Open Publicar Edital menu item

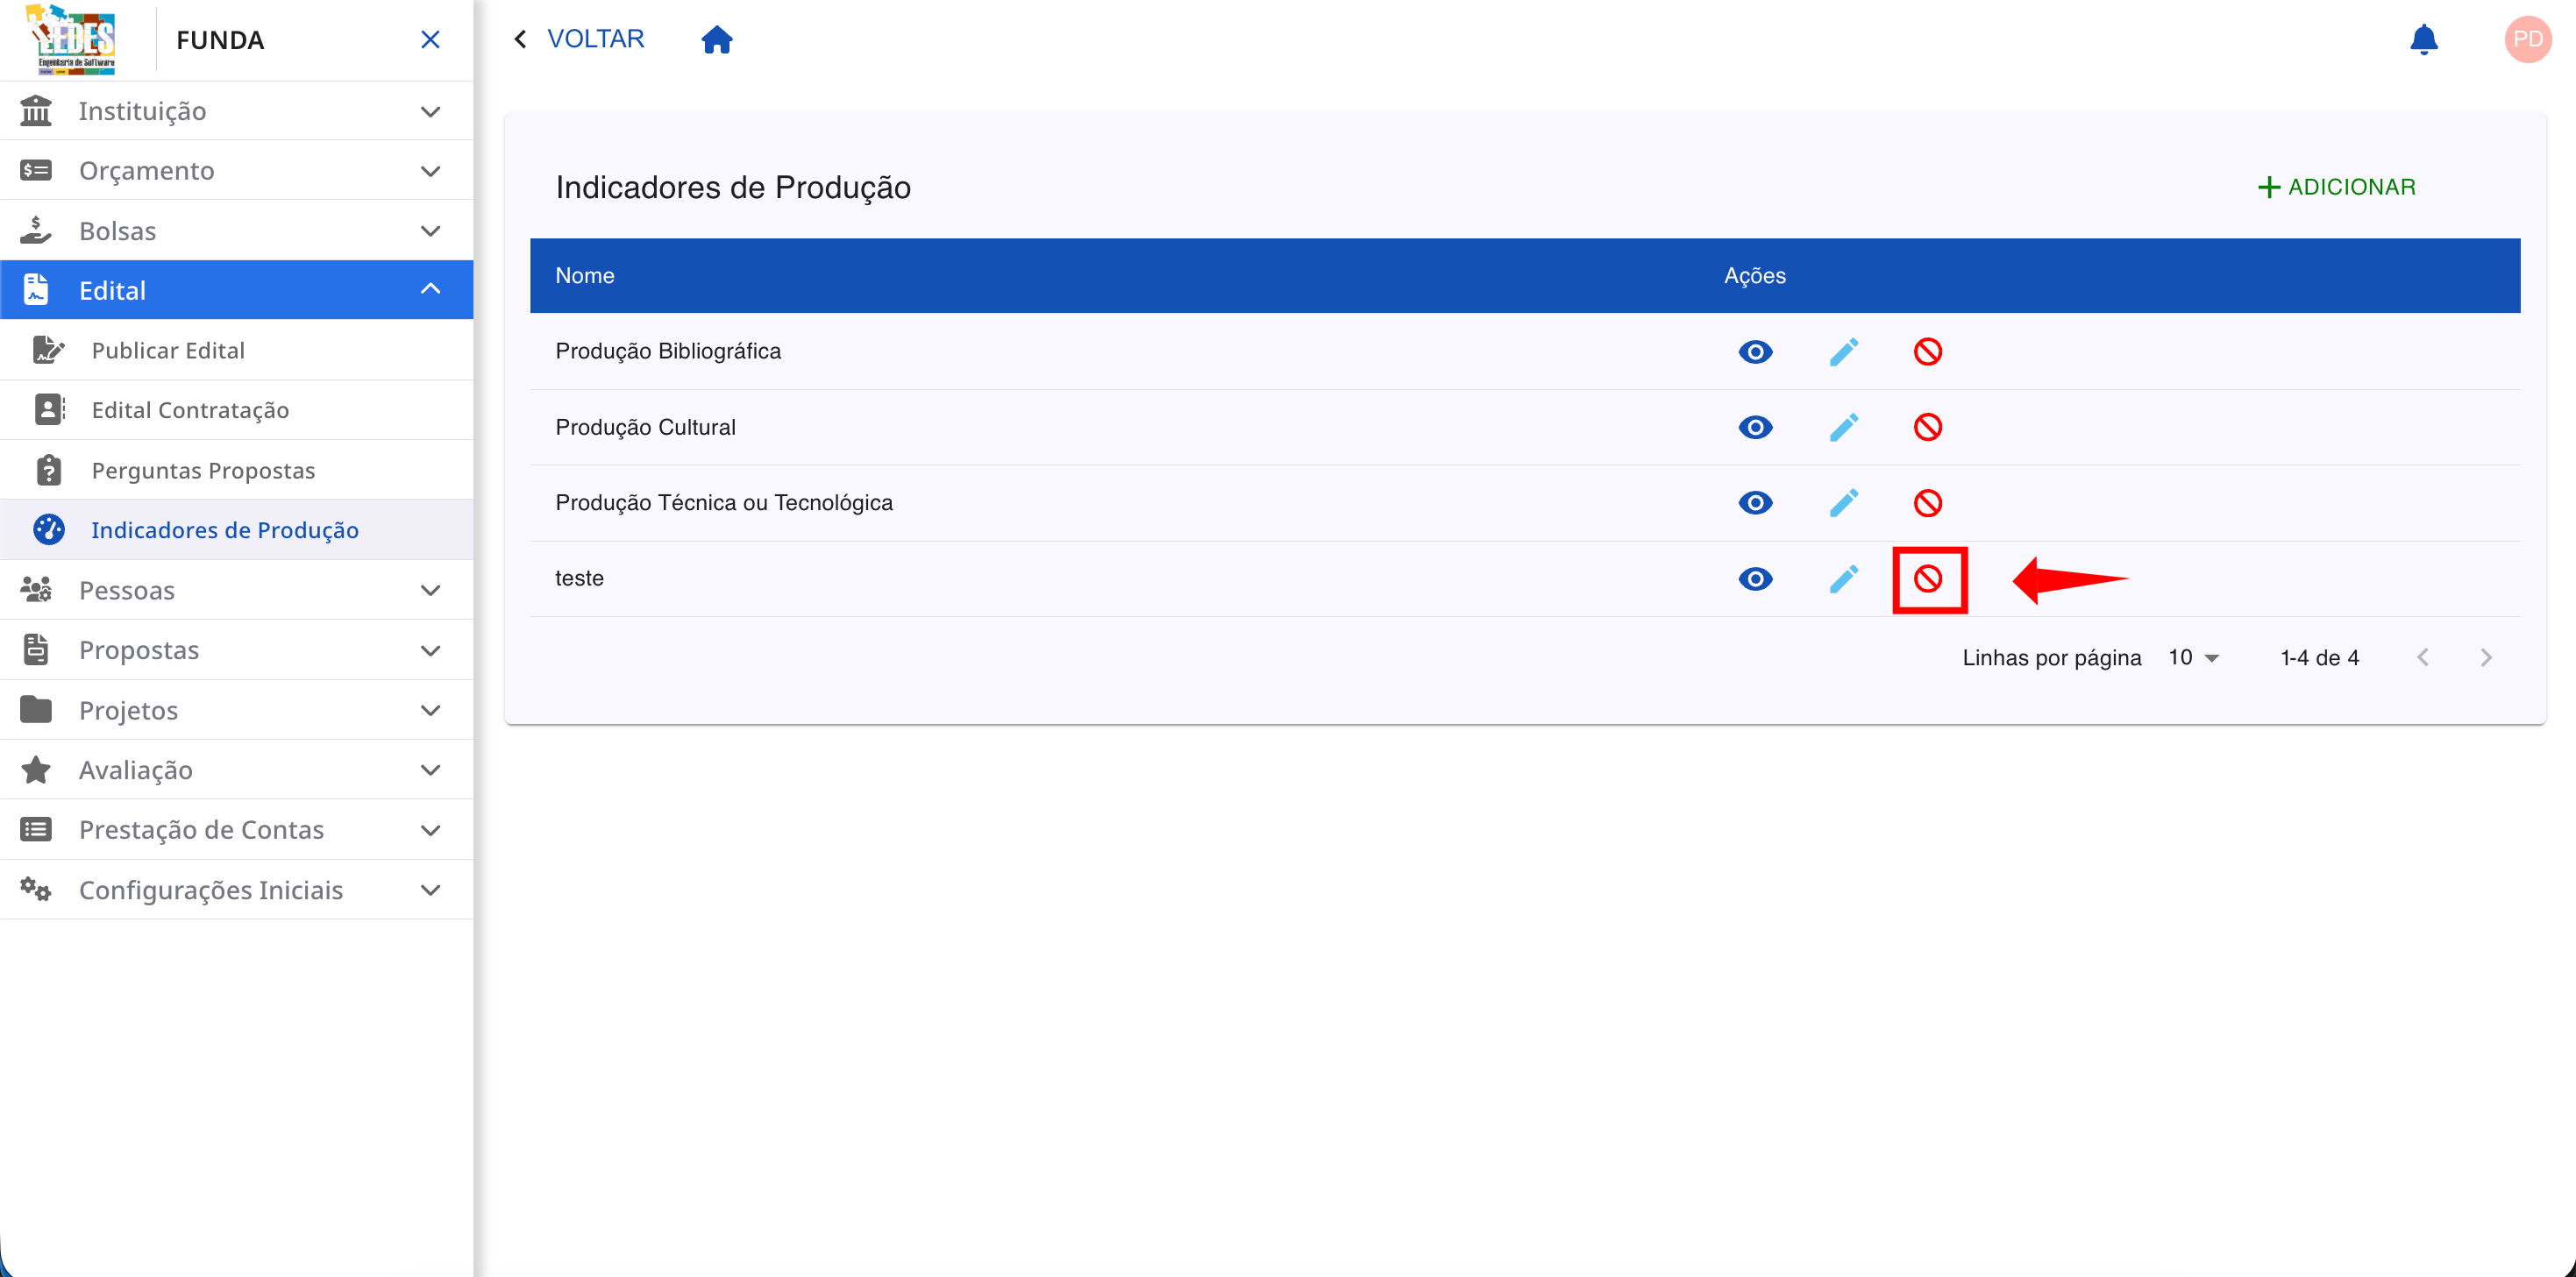(x=237, y=350)
